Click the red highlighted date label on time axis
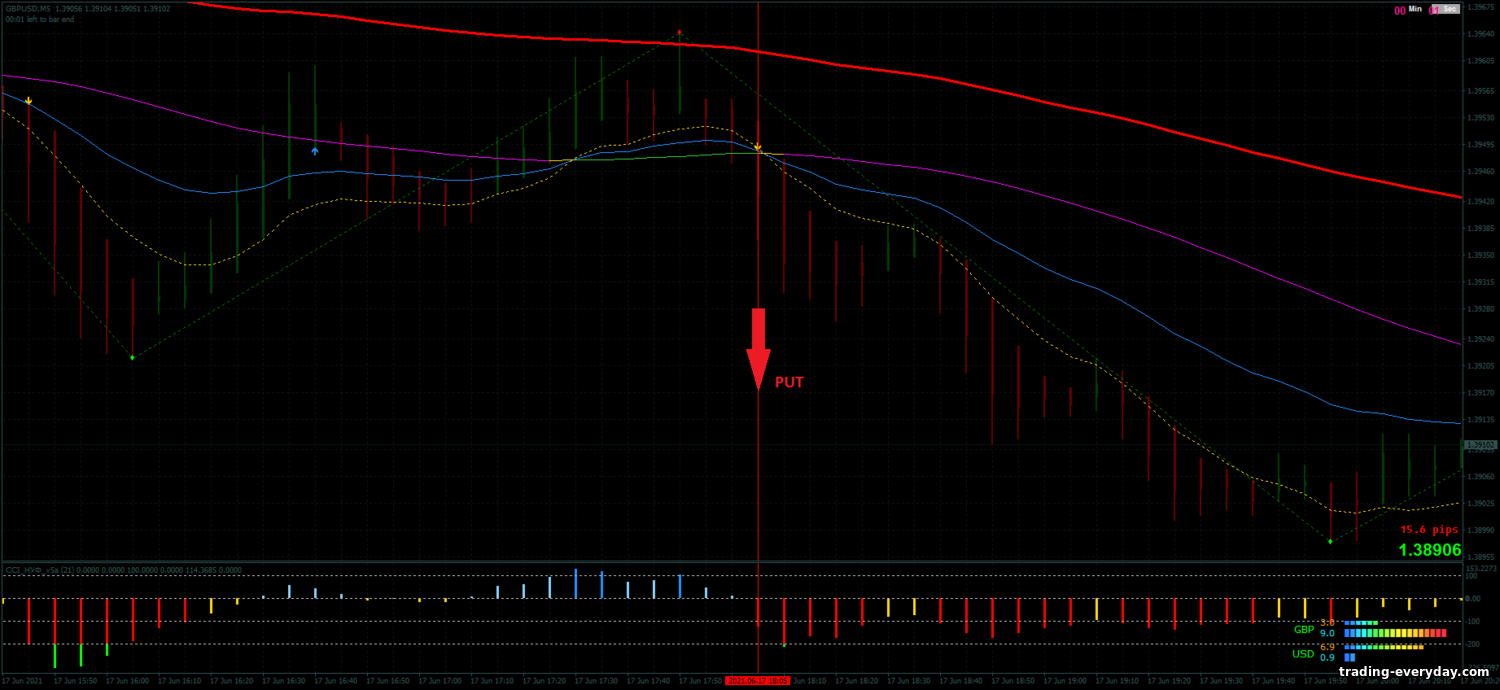 [758, 680]
